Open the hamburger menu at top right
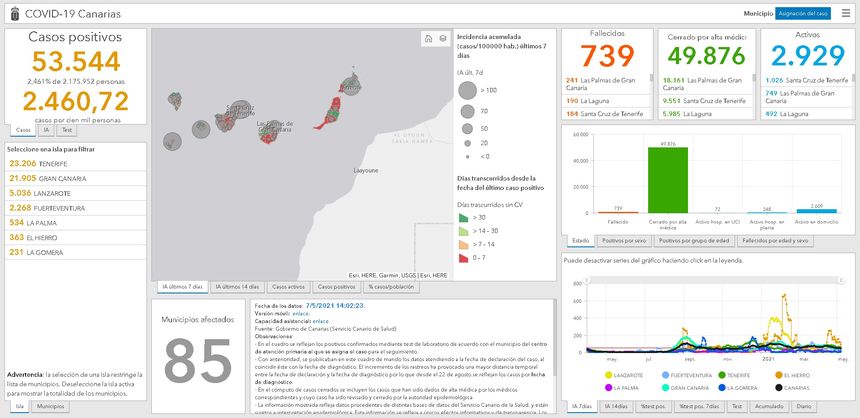Image resolution: width=860 pixels, height=418 pixels. click(x=847, y=14)
